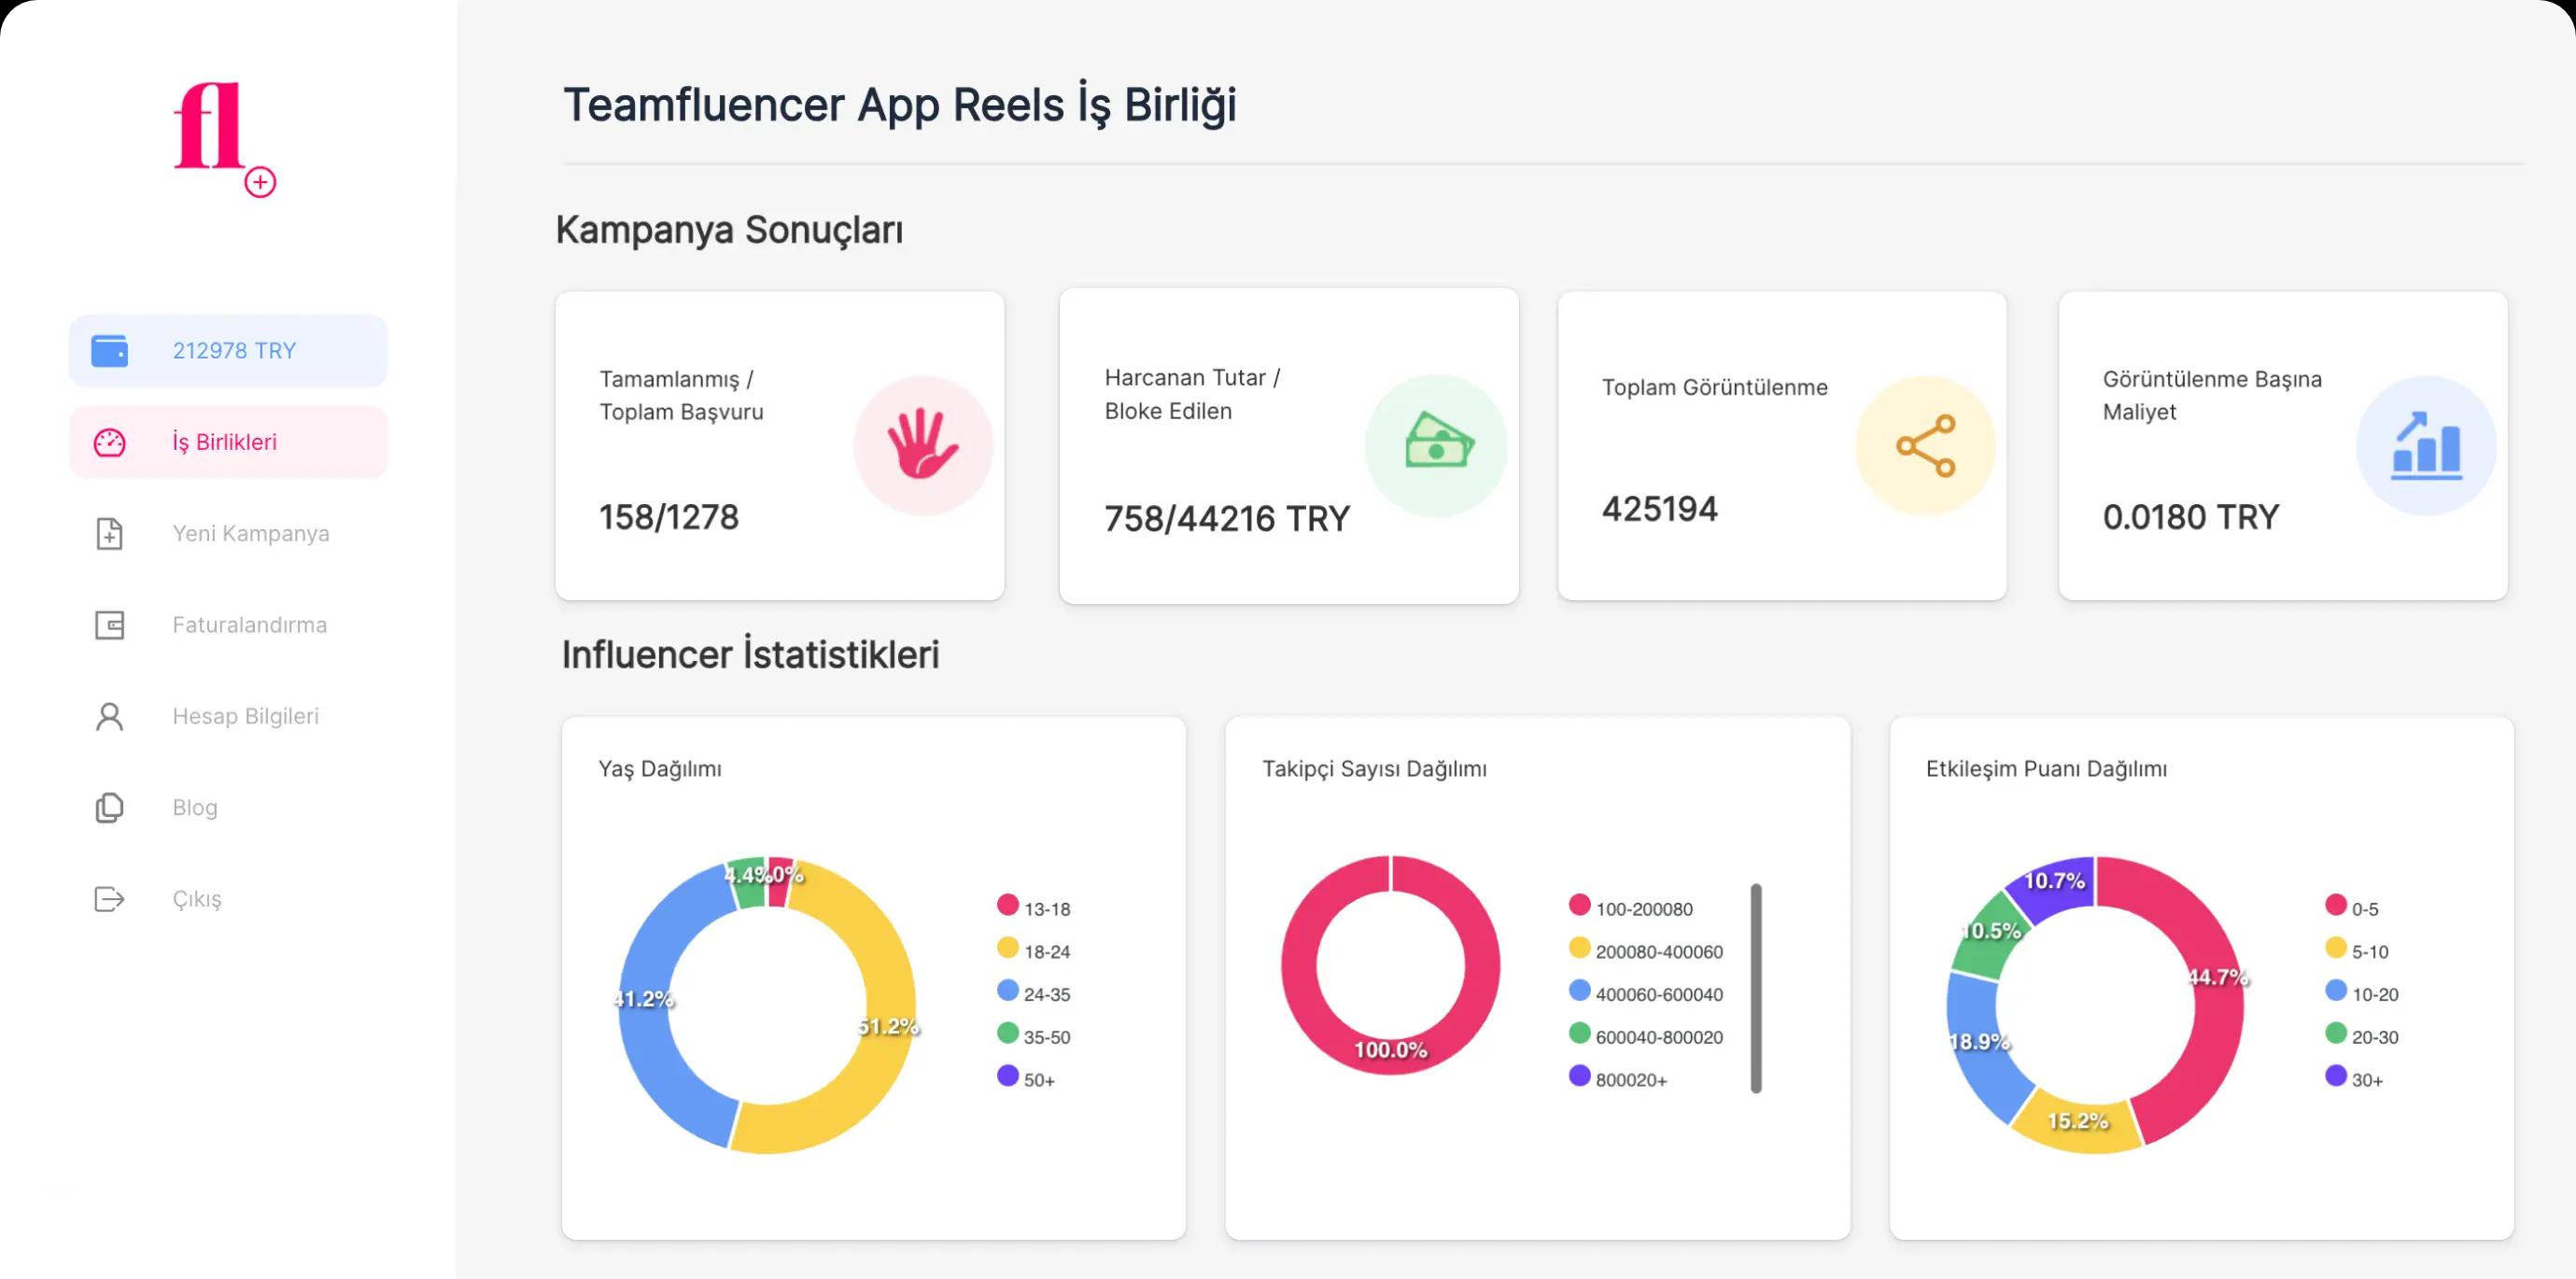Toggle the 50+ age legend dot

[1008, 1076]
